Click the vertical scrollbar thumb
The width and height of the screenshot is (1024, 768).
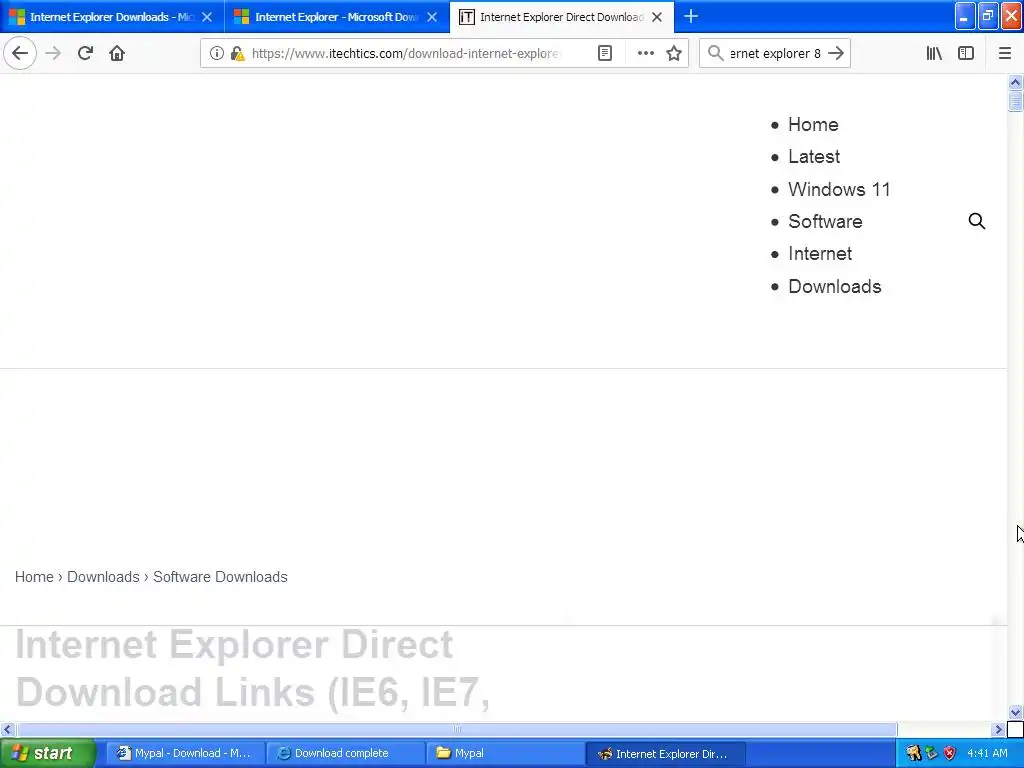(1015, 101)
